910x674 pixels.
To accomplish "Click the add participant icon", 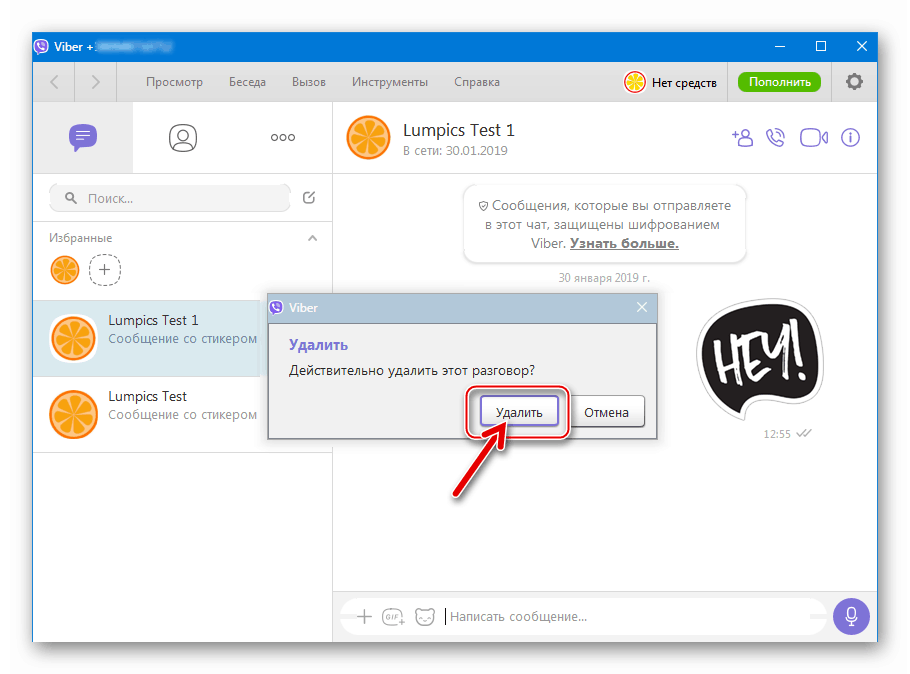I will point(742,138).
